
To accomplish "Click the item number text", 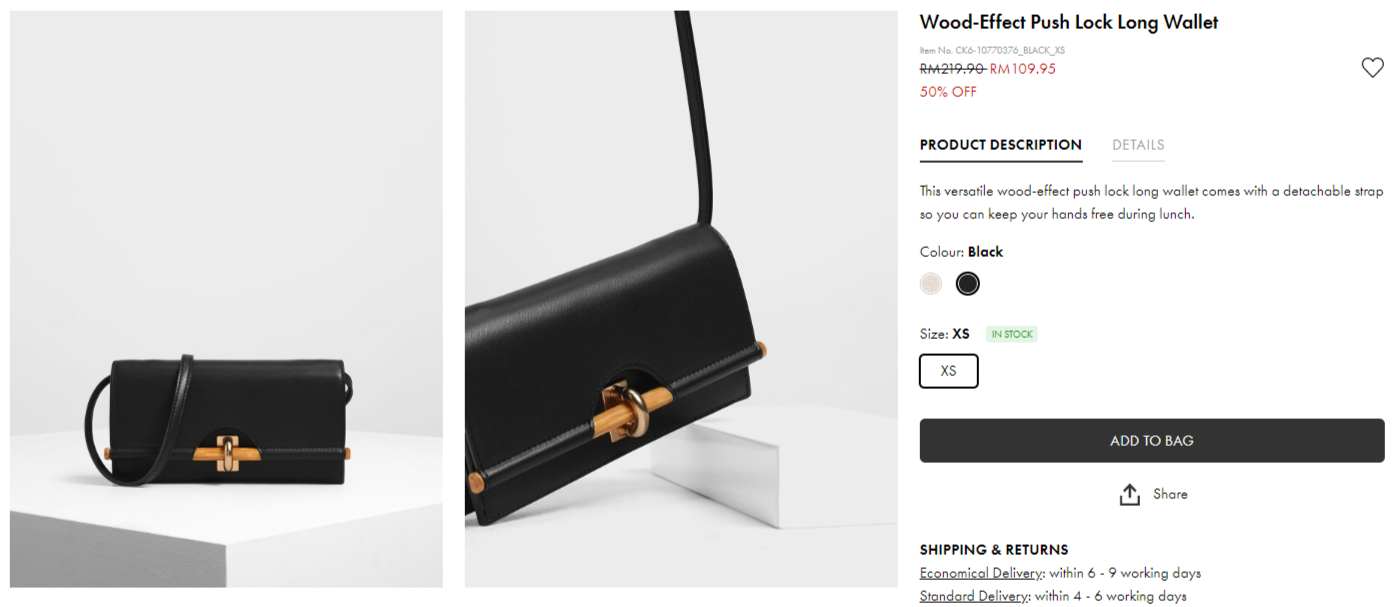I will [991, 50].
